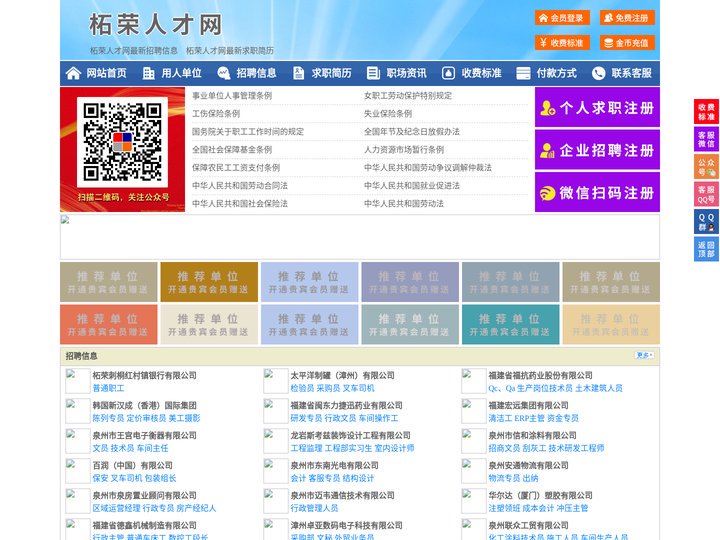Click the building icon beside 用人单位
Viewport: 720px width, 540px height.
click(x=148, y=73)
